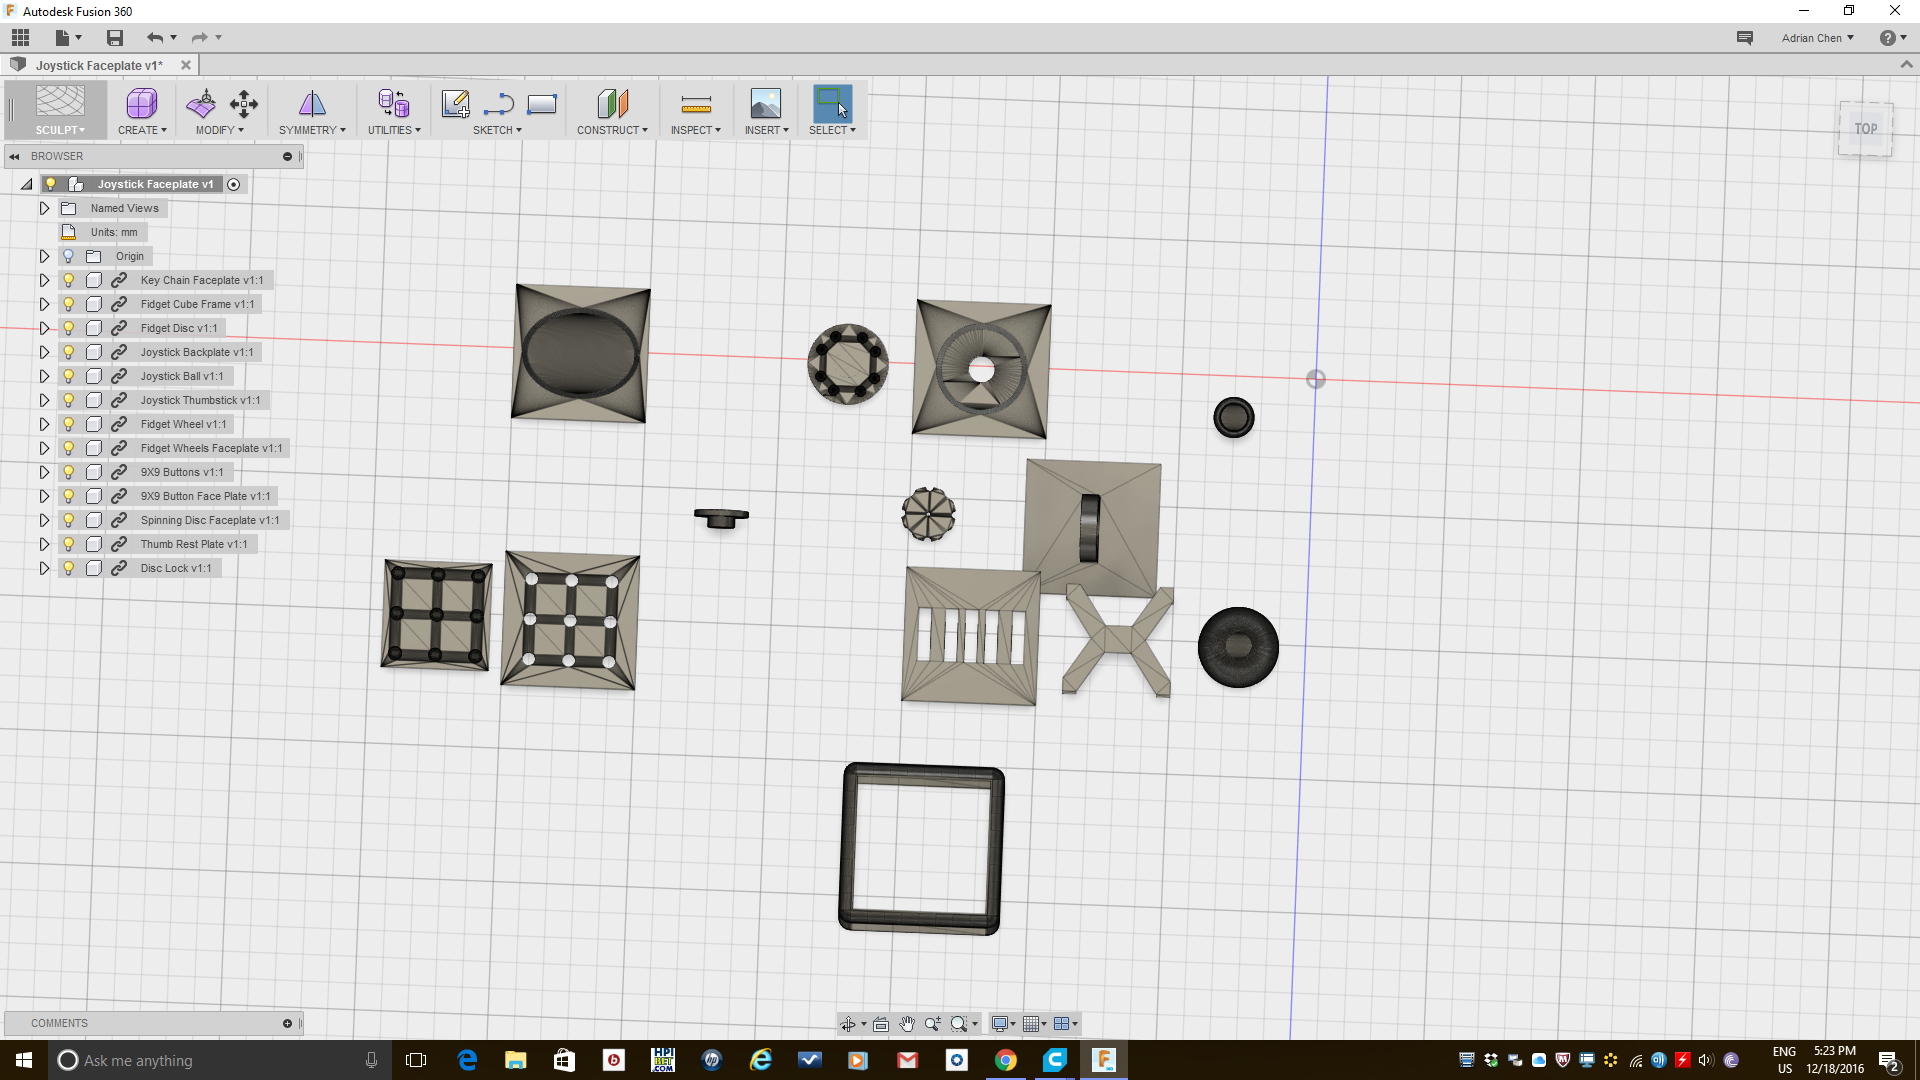Select the sketch Line tool

coord(498,103)
